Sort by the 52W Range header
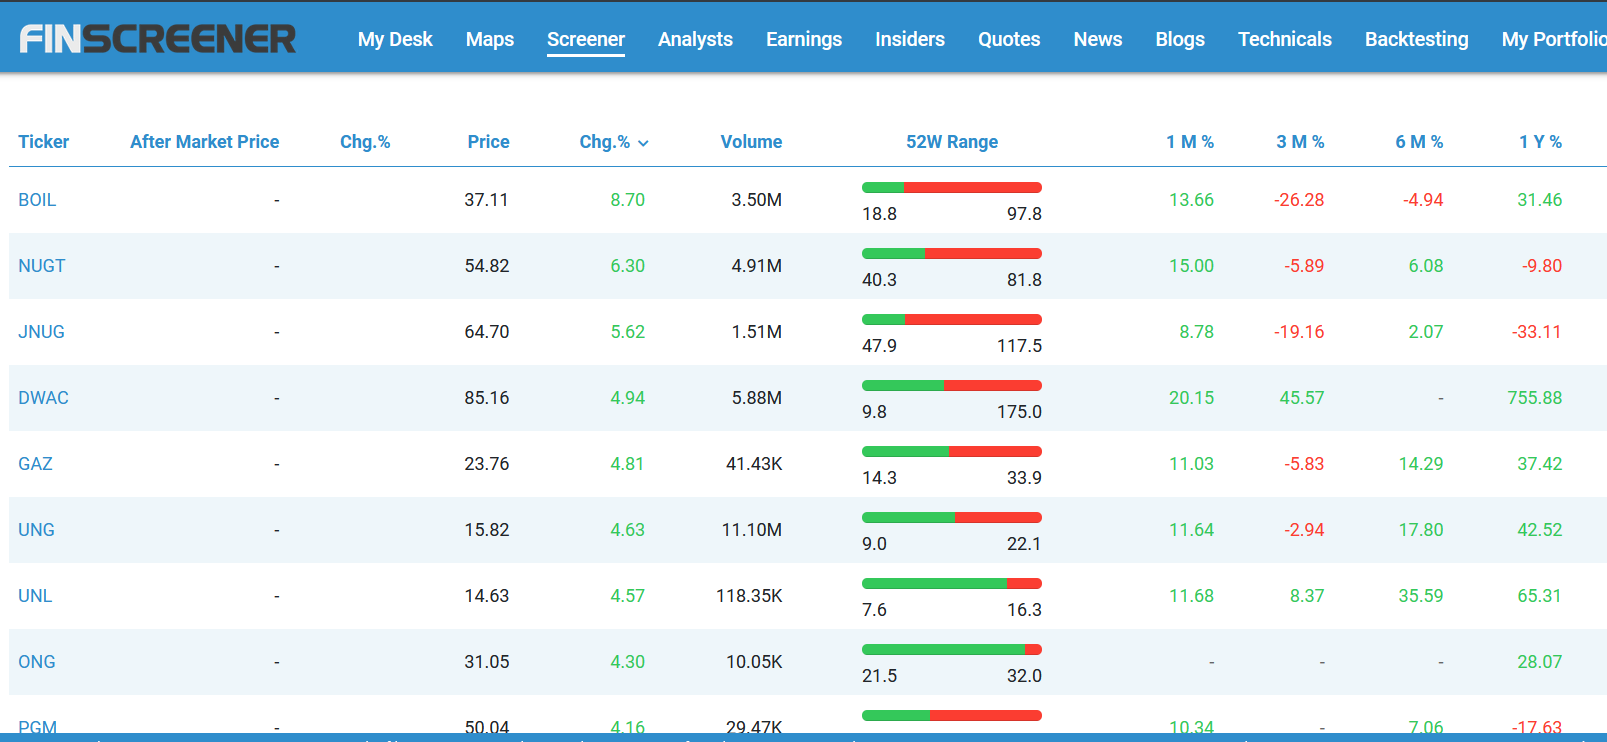The height and width of the screenshot is (742, 1607). pos(951,142)
